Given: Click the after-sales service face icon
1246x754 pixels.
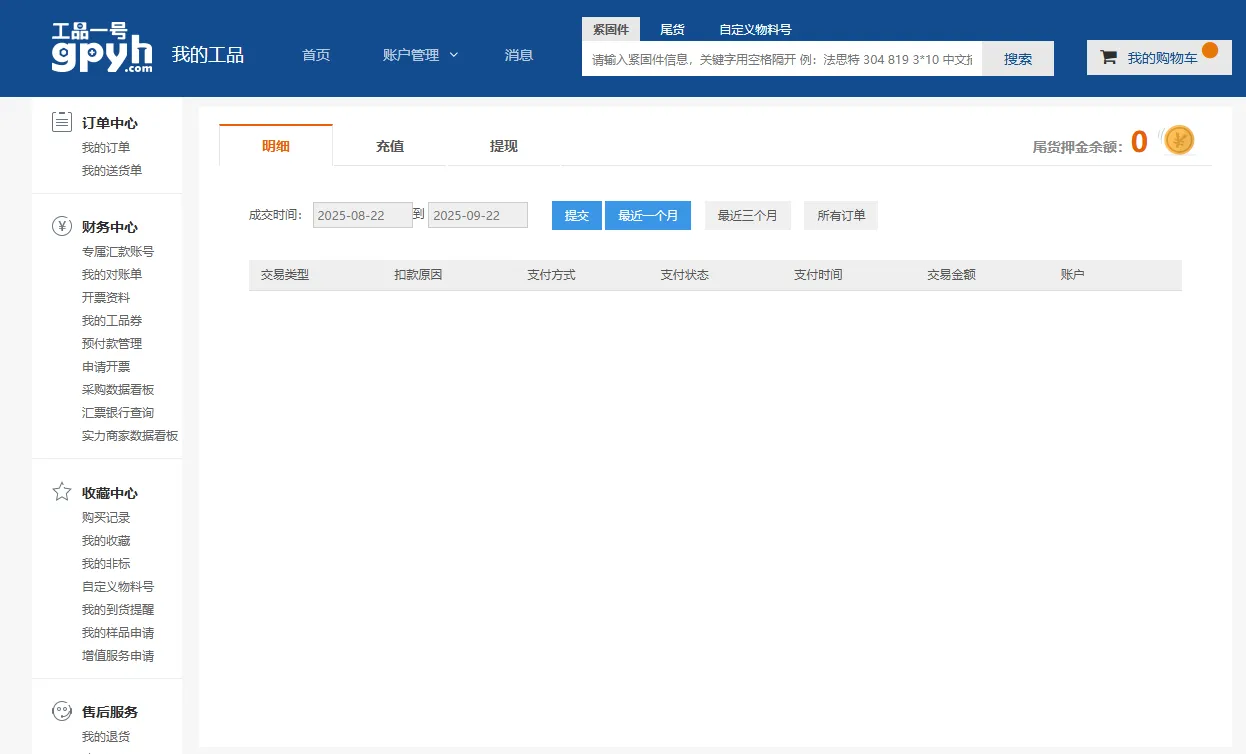Looking at the screenshot, I should (62, 711).
